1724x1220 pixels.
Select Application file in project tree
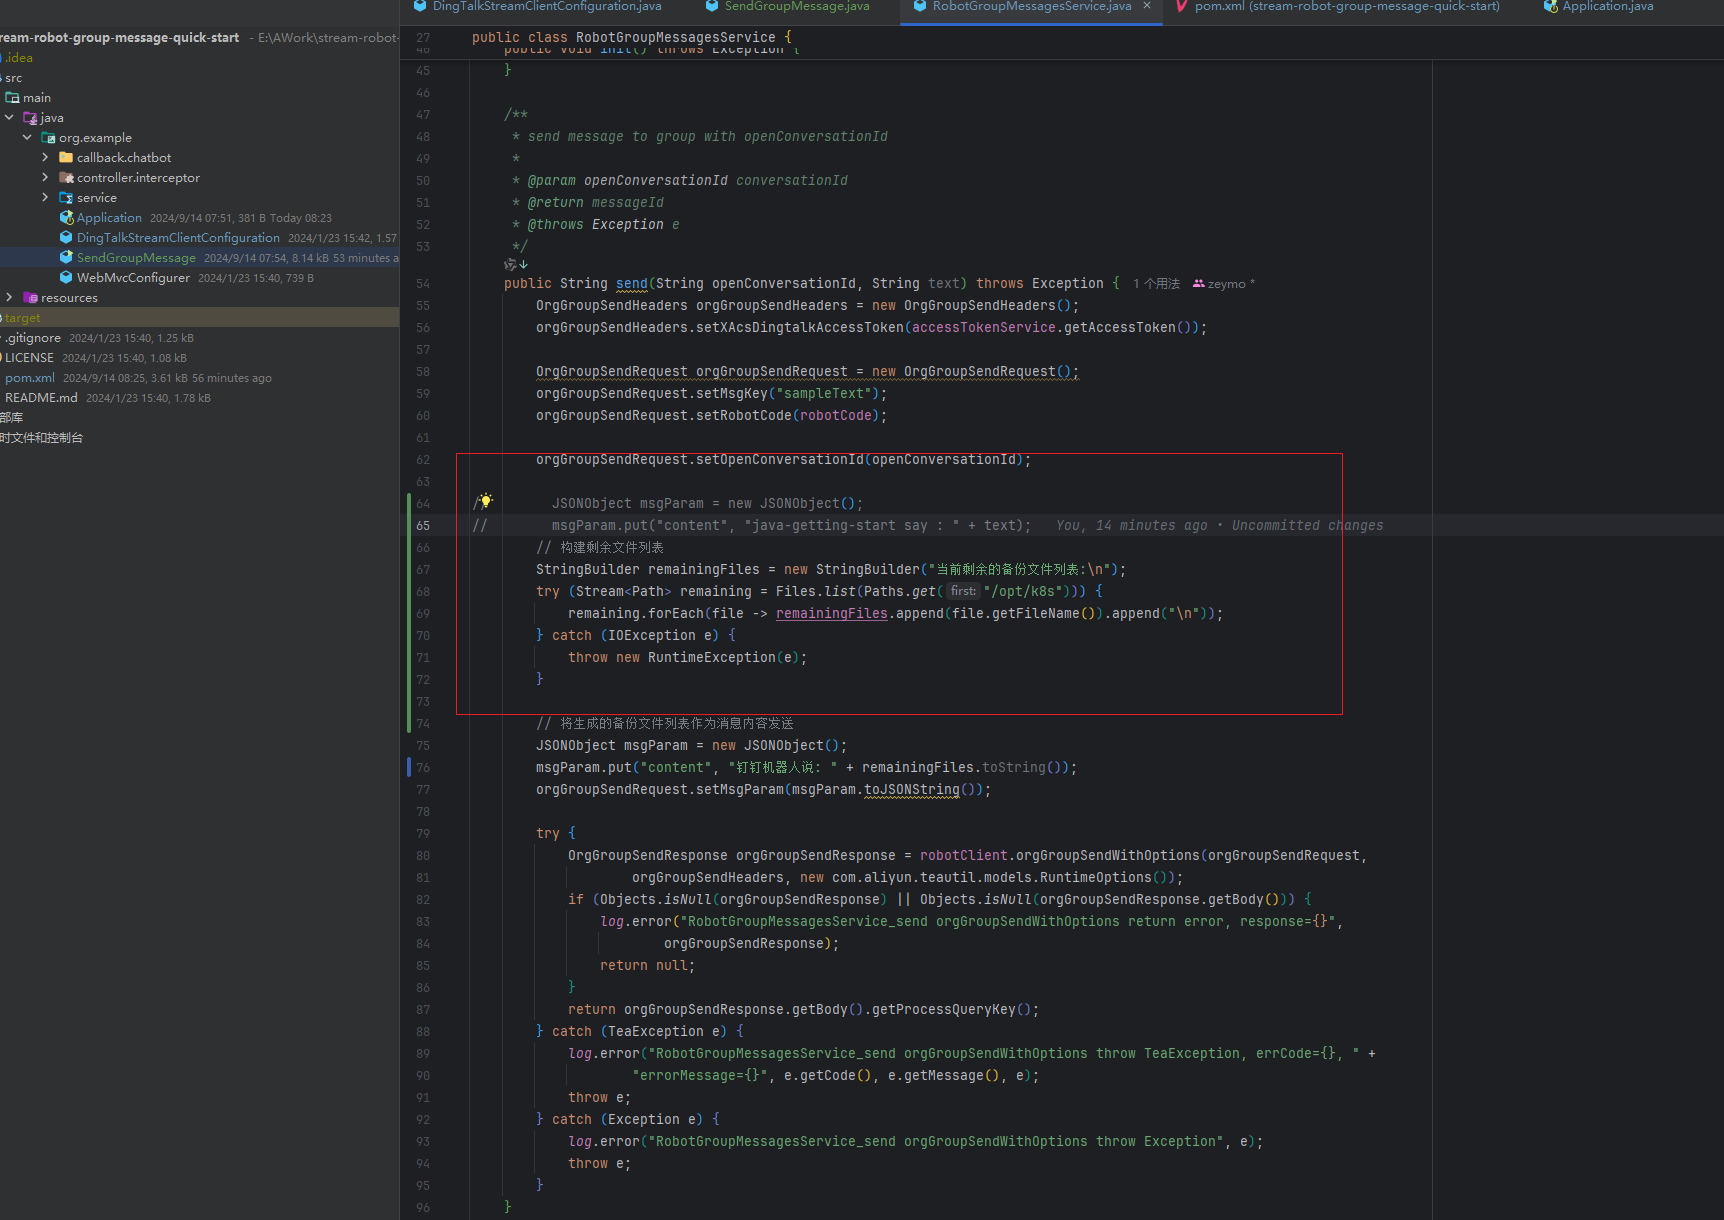[x=200, y=218]
